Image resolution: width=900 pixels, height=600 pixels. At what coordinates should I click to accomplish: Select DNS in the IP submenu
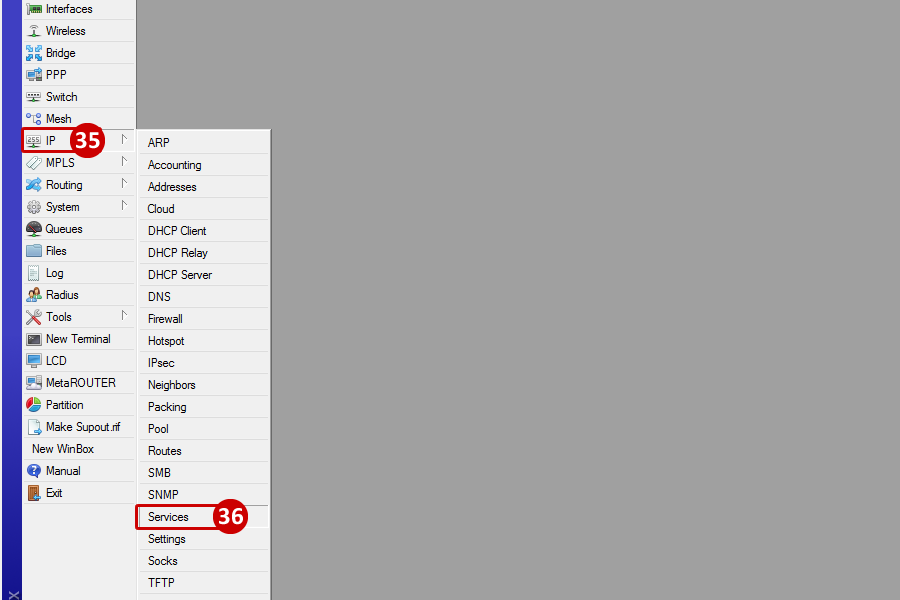coord(204,297)
